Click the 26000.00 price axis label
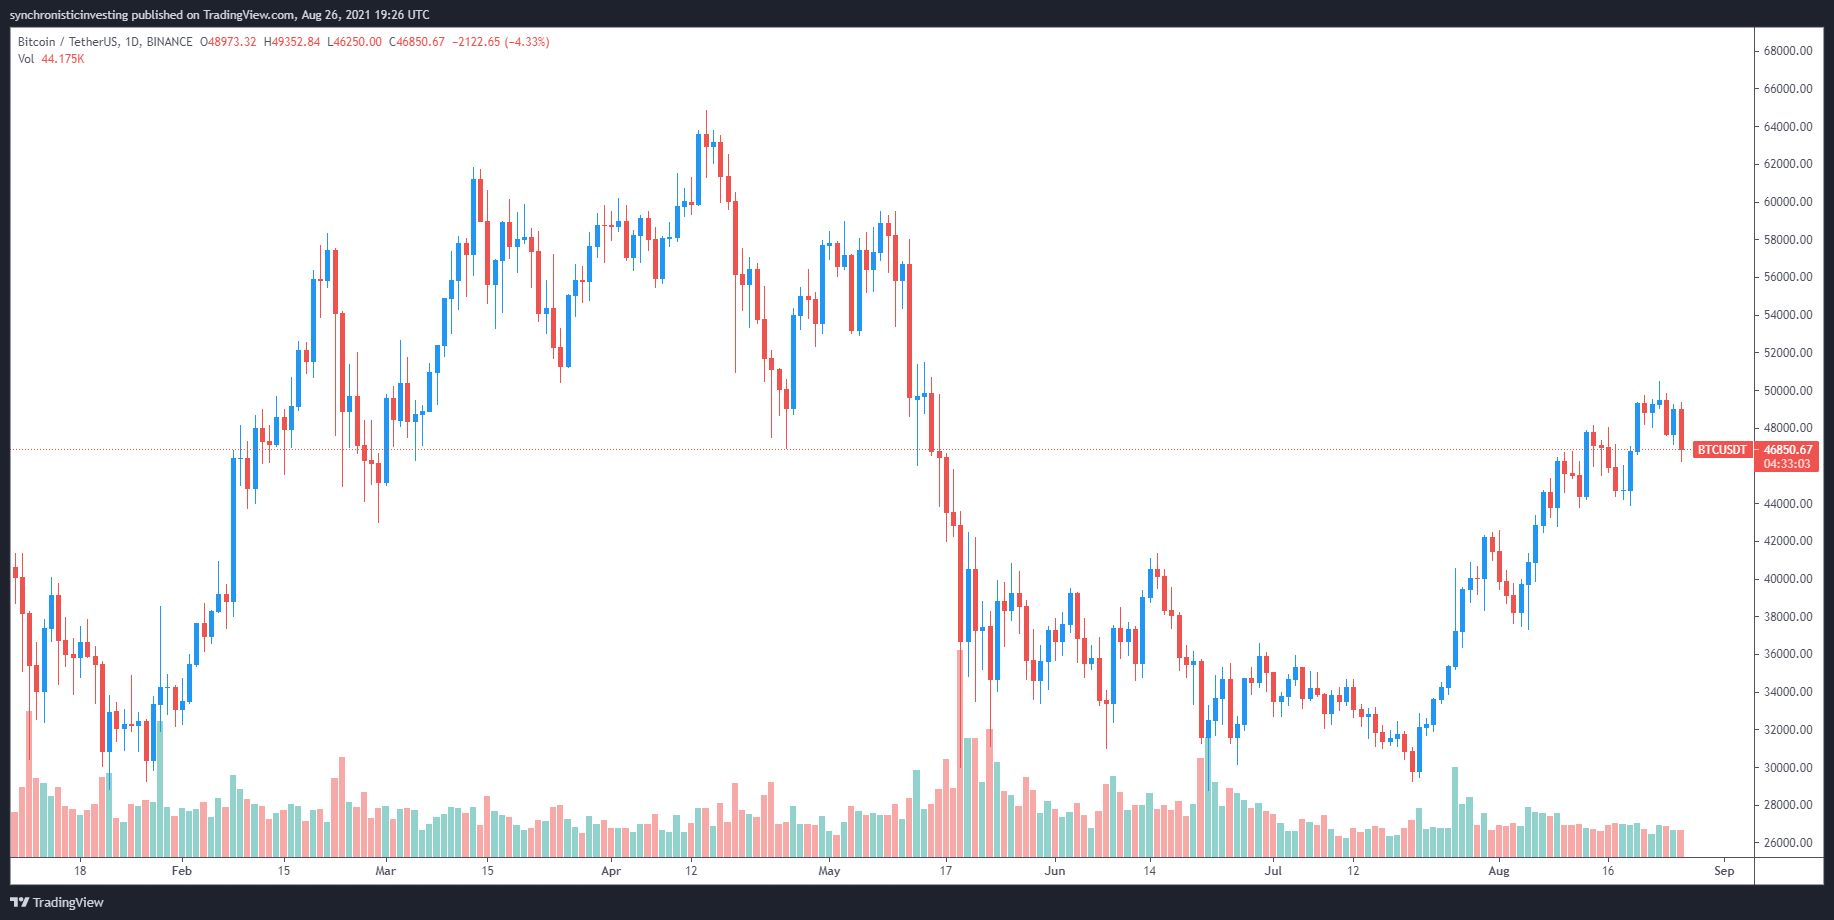The height and width of the screenshot is (920, 1834). pos(1787,843)
